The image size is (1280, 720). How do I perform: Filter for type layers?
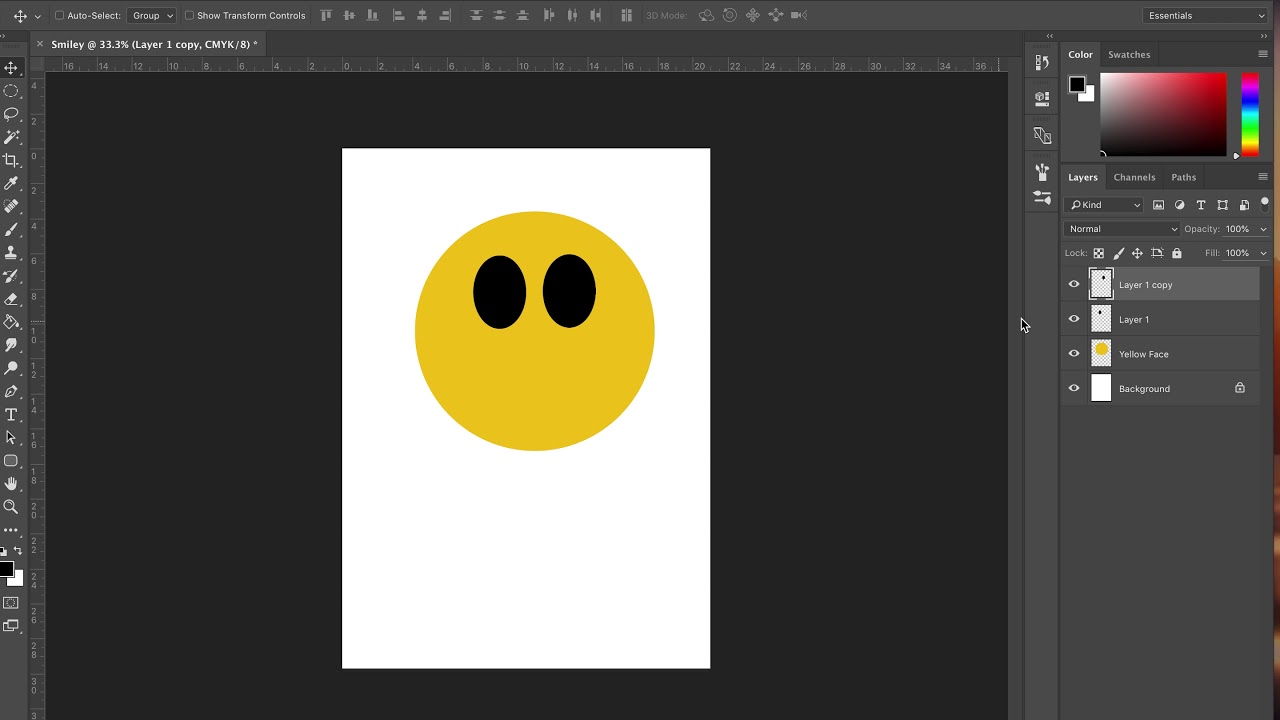(x=1201, y=205)
